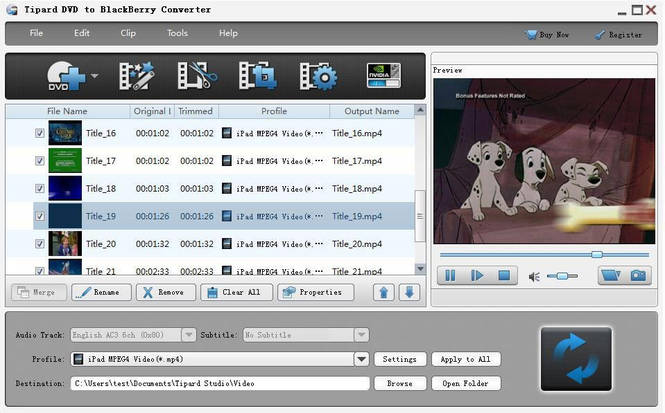Viewport: 665px width, 413px height.
Task: Uncheck the Title_17 checkbox
Action: [39, 161]
